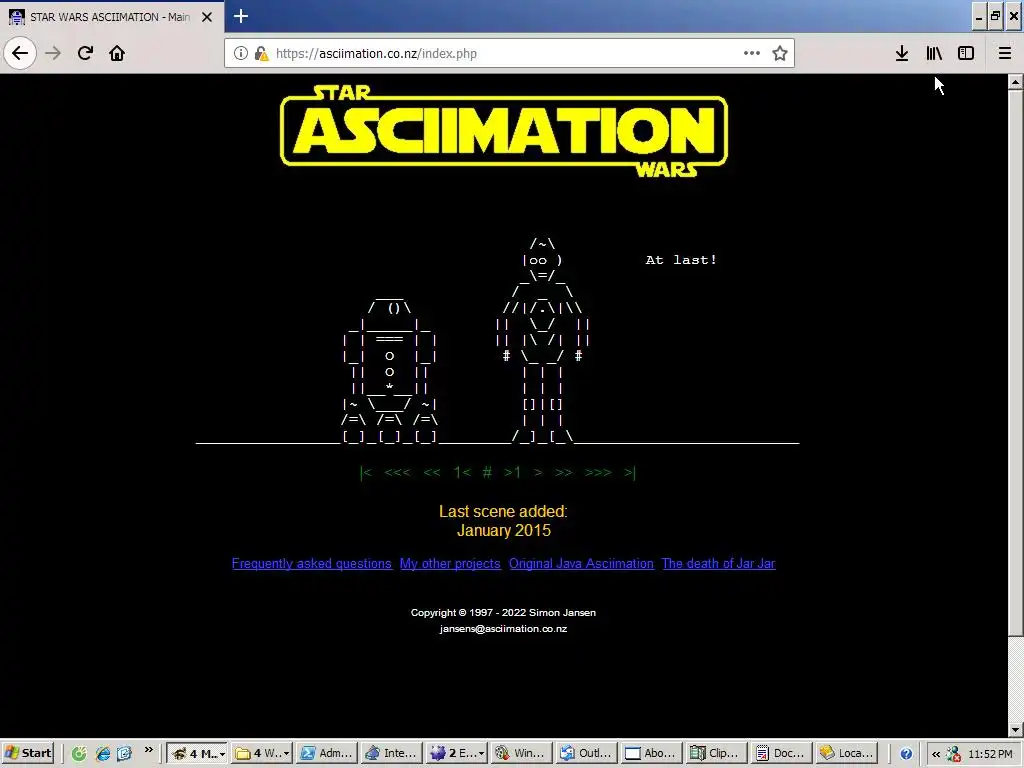Open the page actions three-dot menu
The image size is (1024, 768).
pos(752,53)
